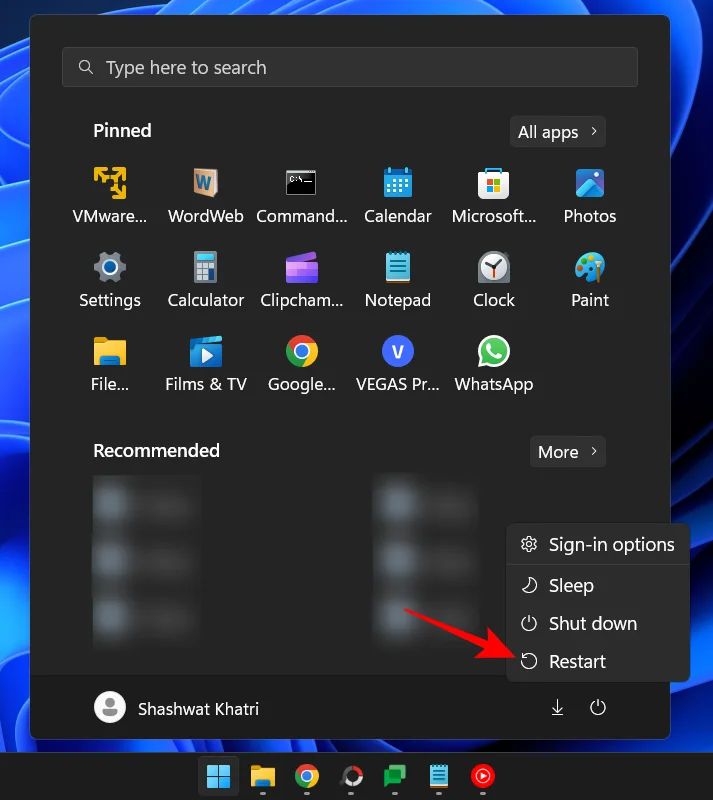Expand All apps list

(x=558, y=132)
